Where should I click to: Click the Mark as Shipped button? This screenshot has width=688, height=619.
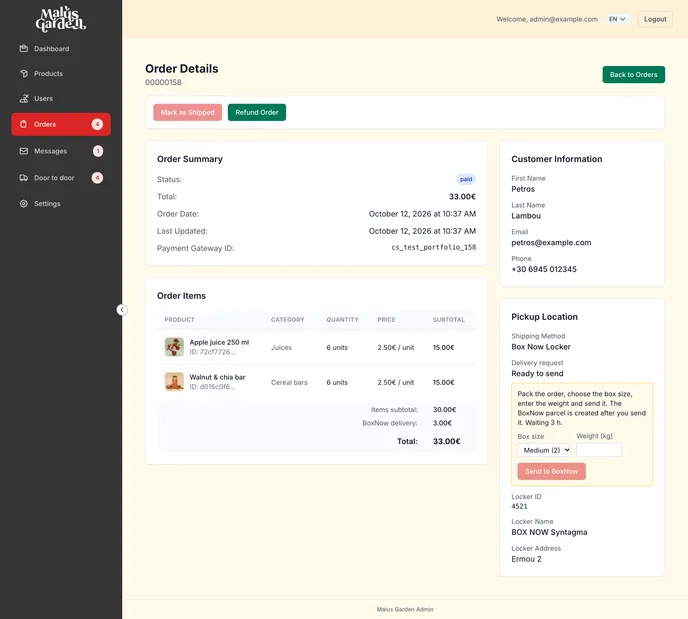[187, 112]
